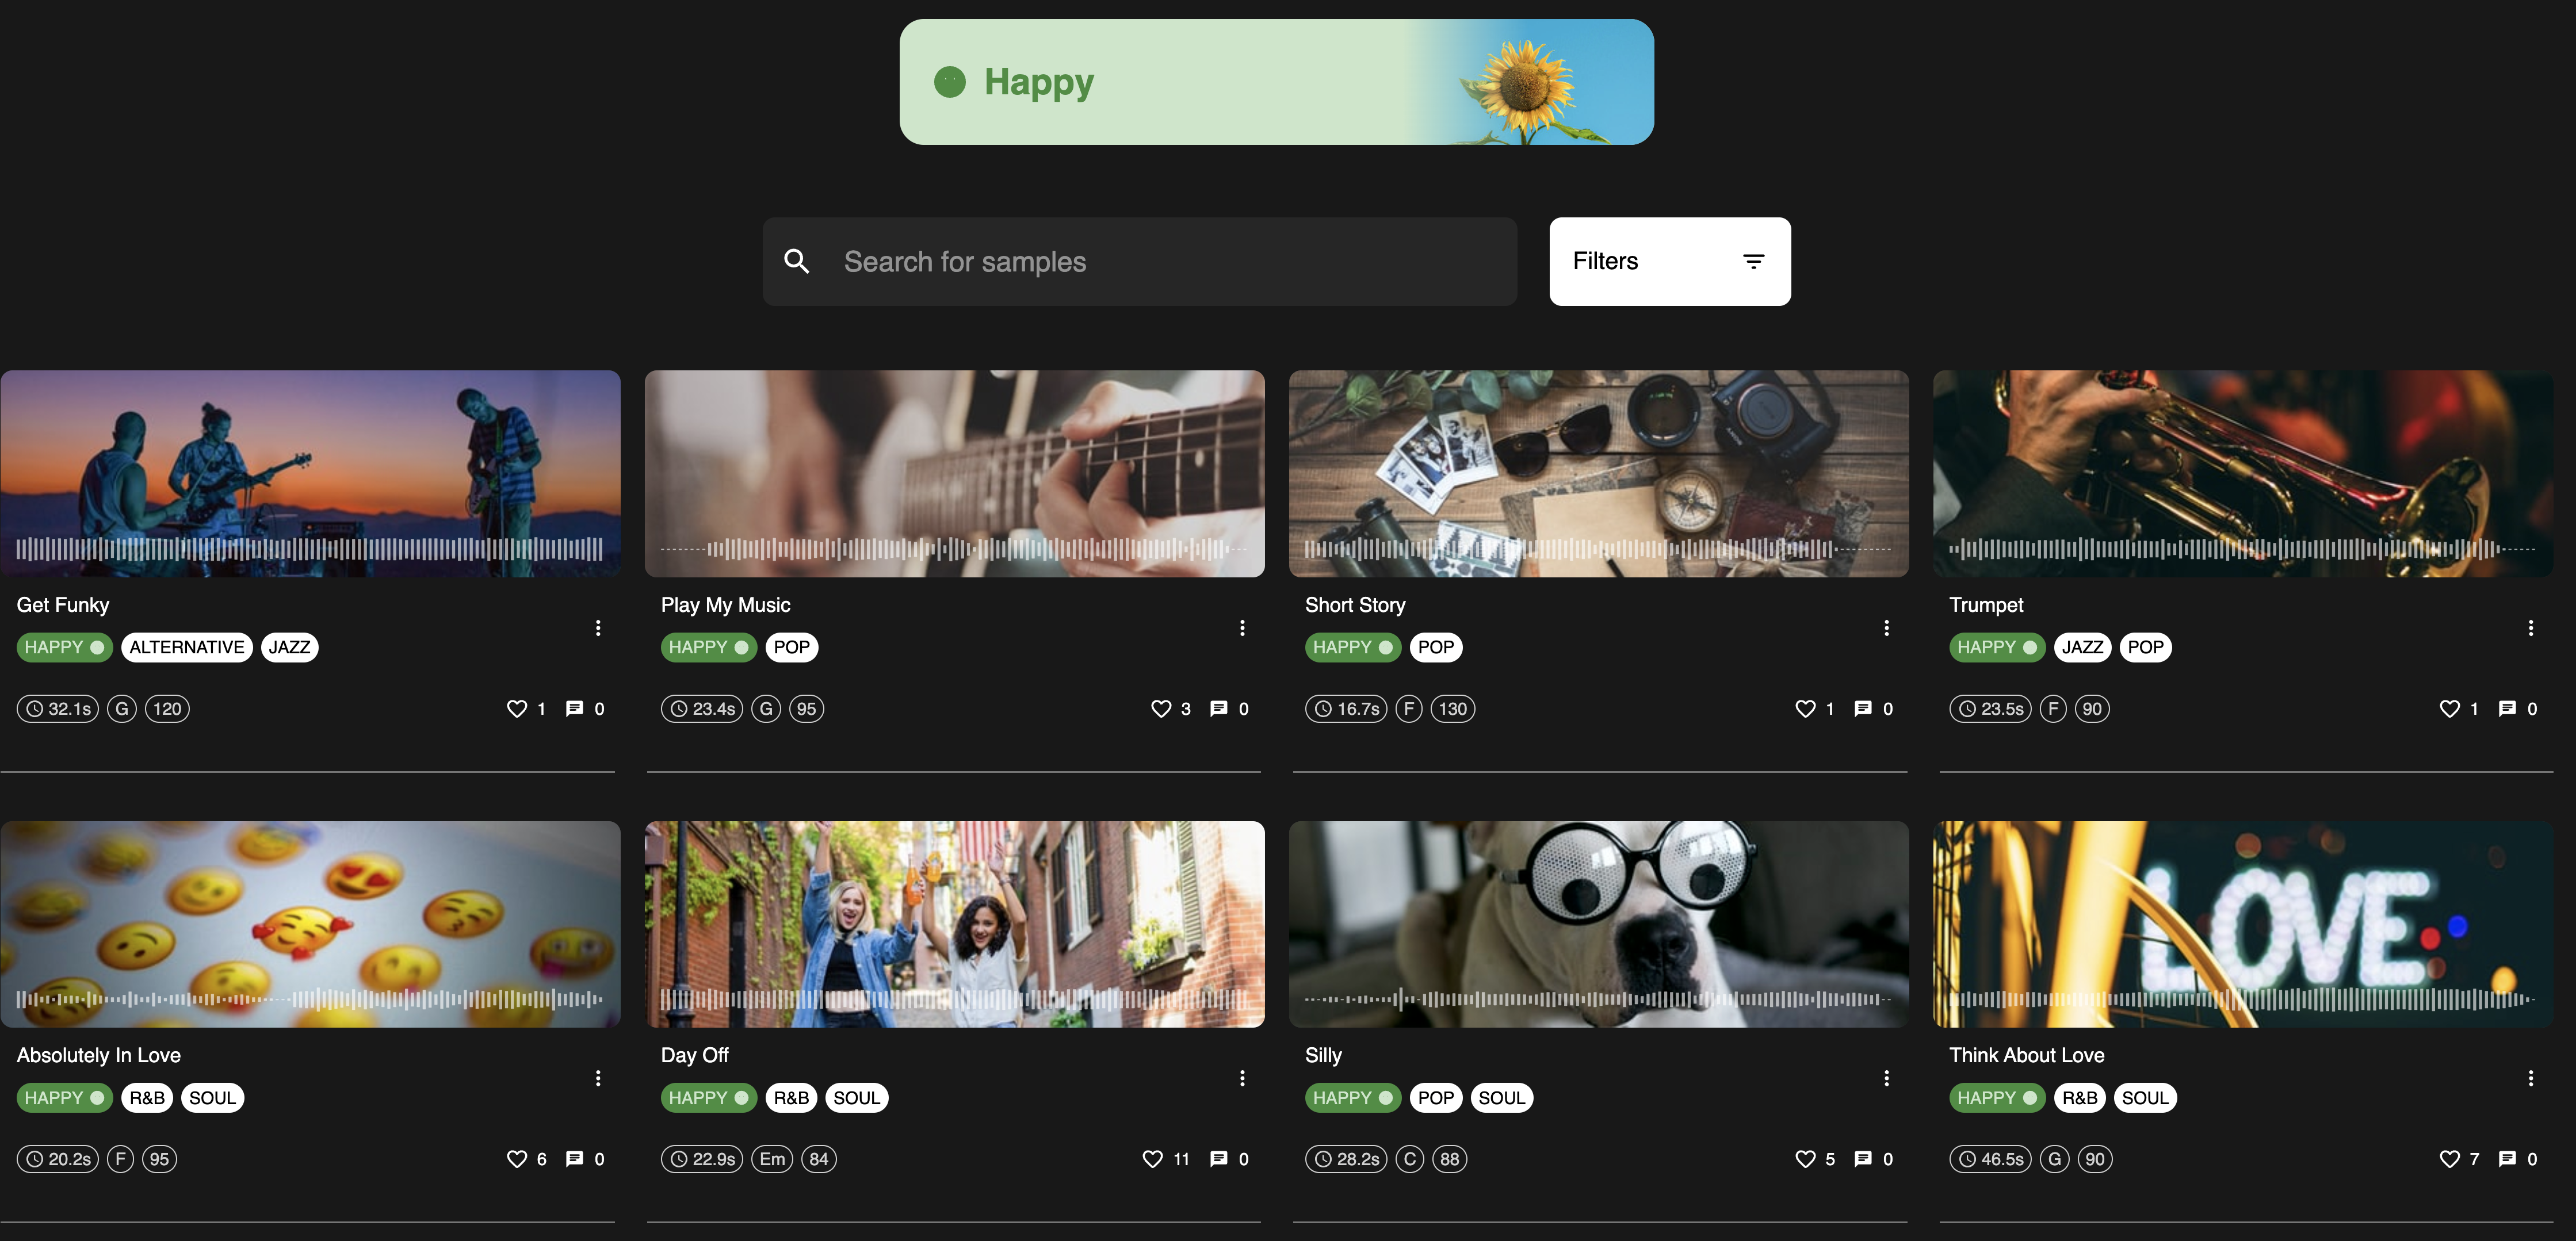Expand the Filters dropdown

pyautogui.click(x=1669, y=262)
